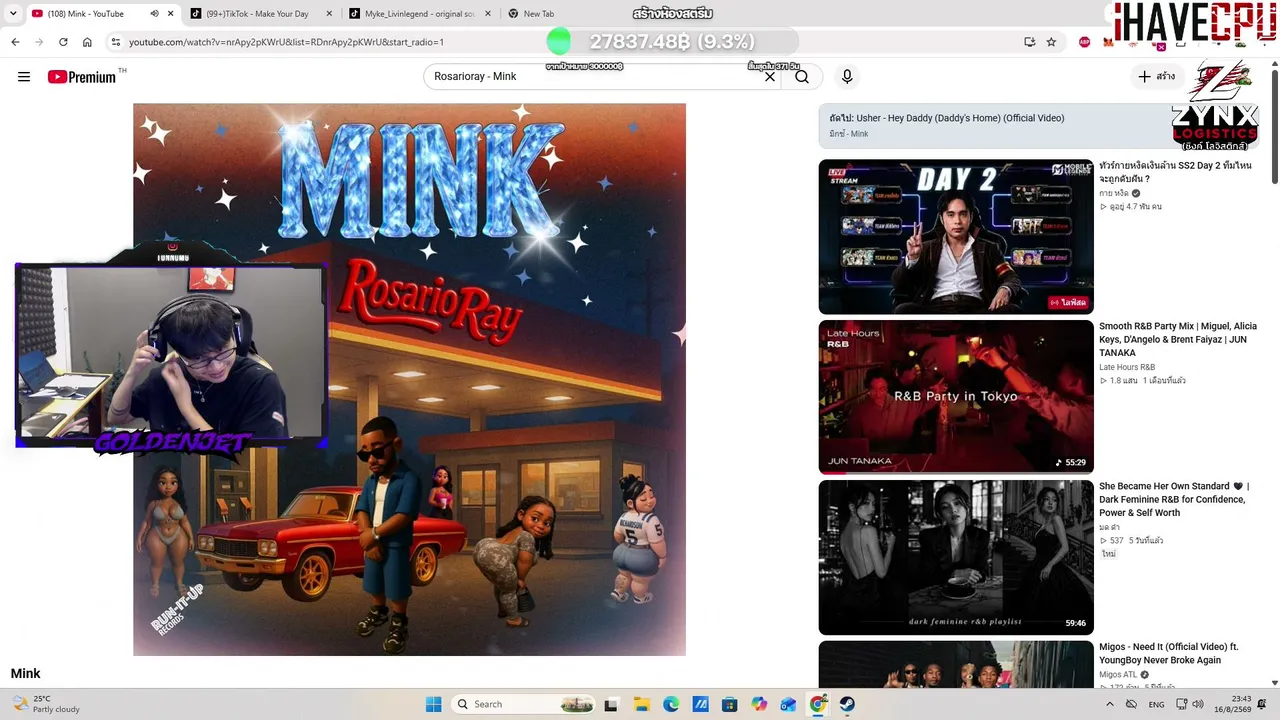Open Steam from the taskbar
1280x720 pixels.
[847, 704]
